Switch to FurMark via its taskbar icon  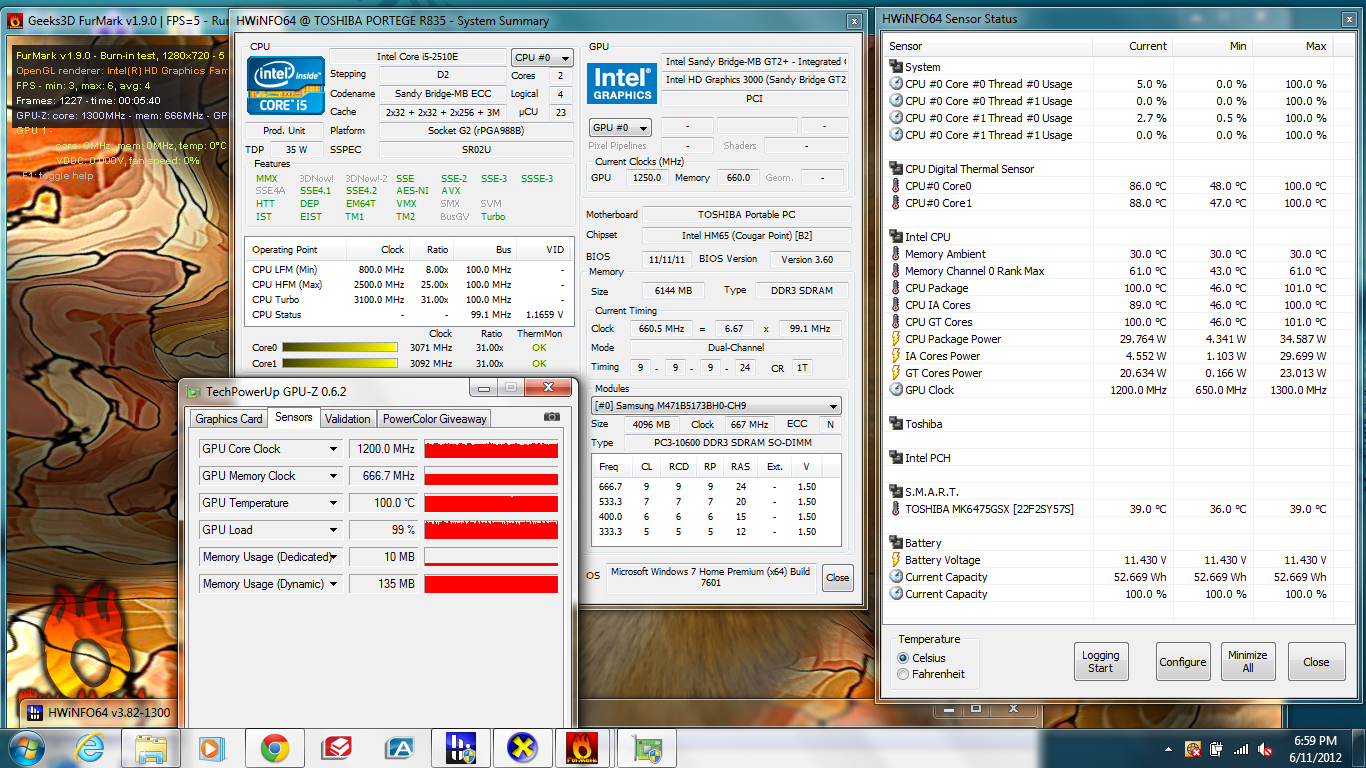[x=584, y=747]
